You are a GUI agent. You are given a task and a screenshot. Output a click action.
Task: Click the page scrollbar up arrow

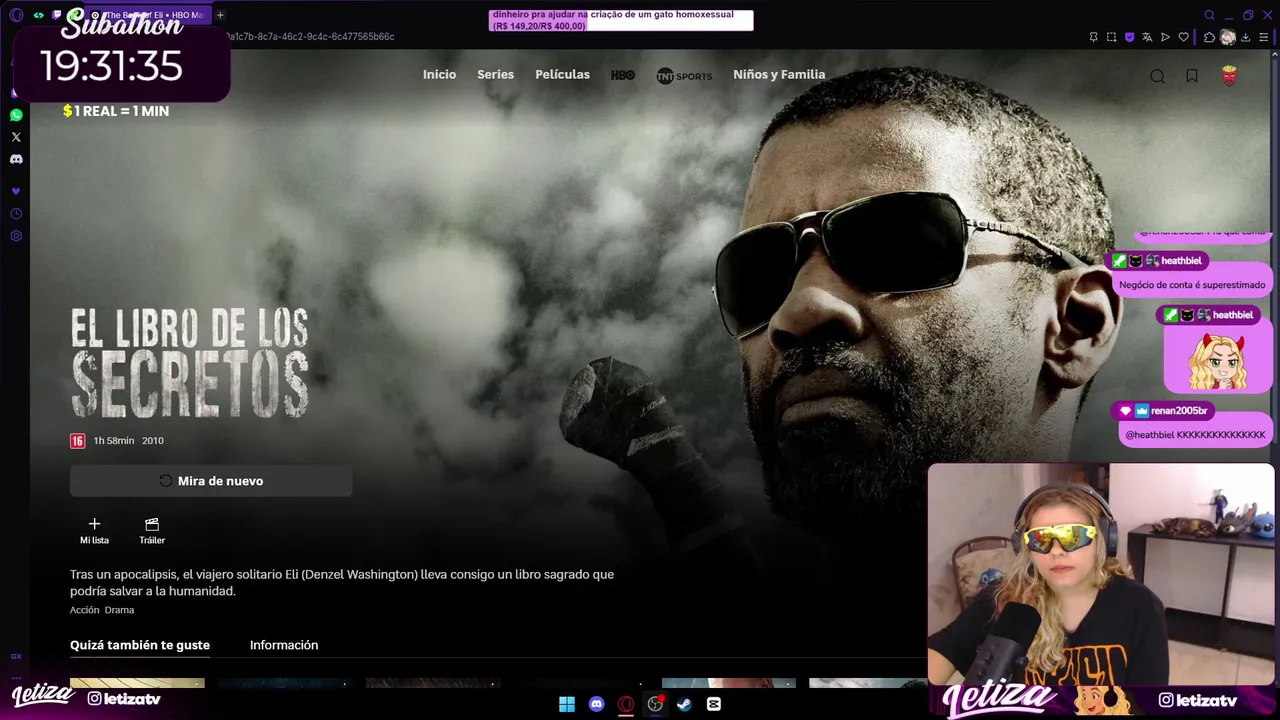coord(1274,55)
